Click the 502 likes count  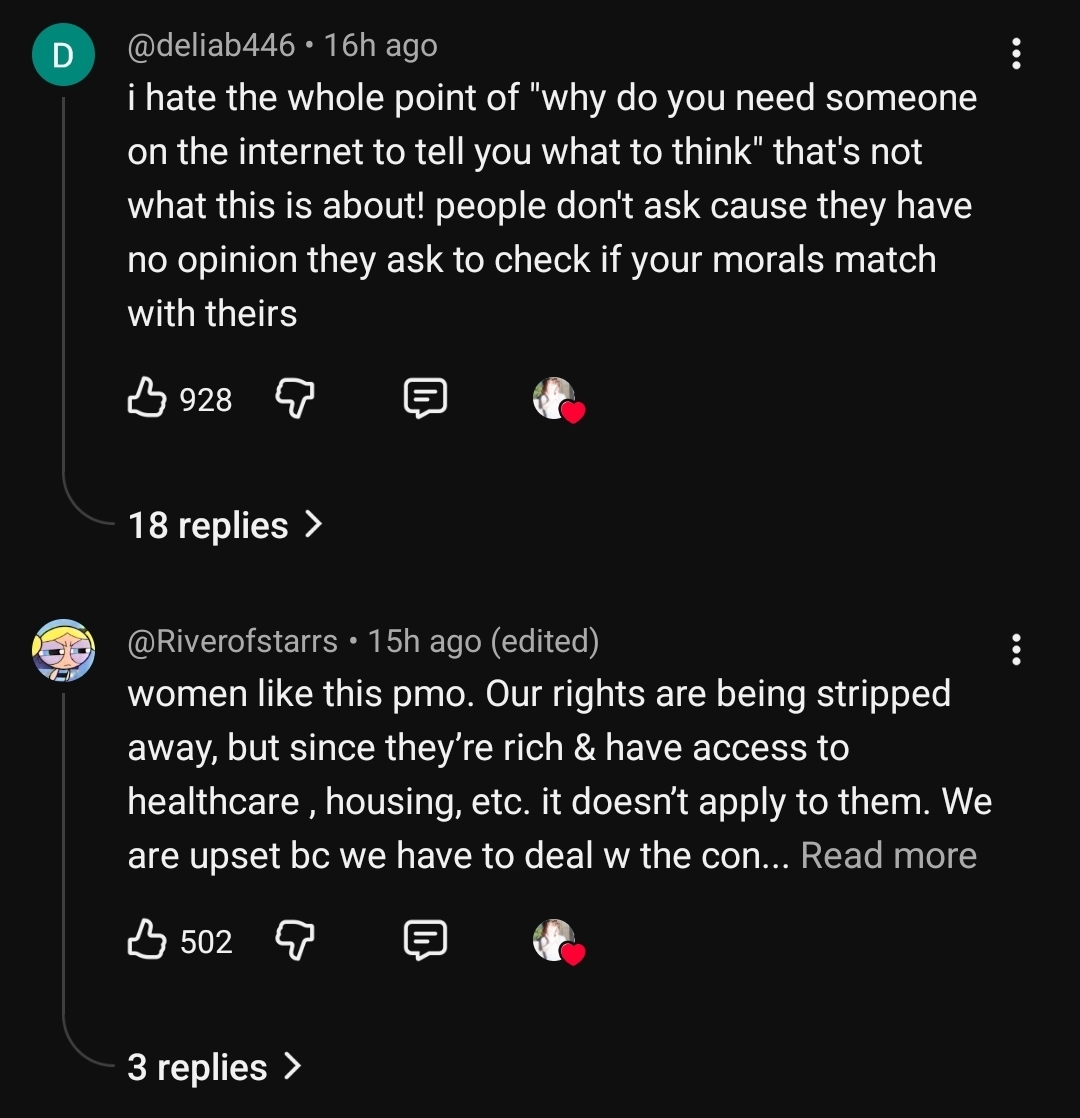206,942
